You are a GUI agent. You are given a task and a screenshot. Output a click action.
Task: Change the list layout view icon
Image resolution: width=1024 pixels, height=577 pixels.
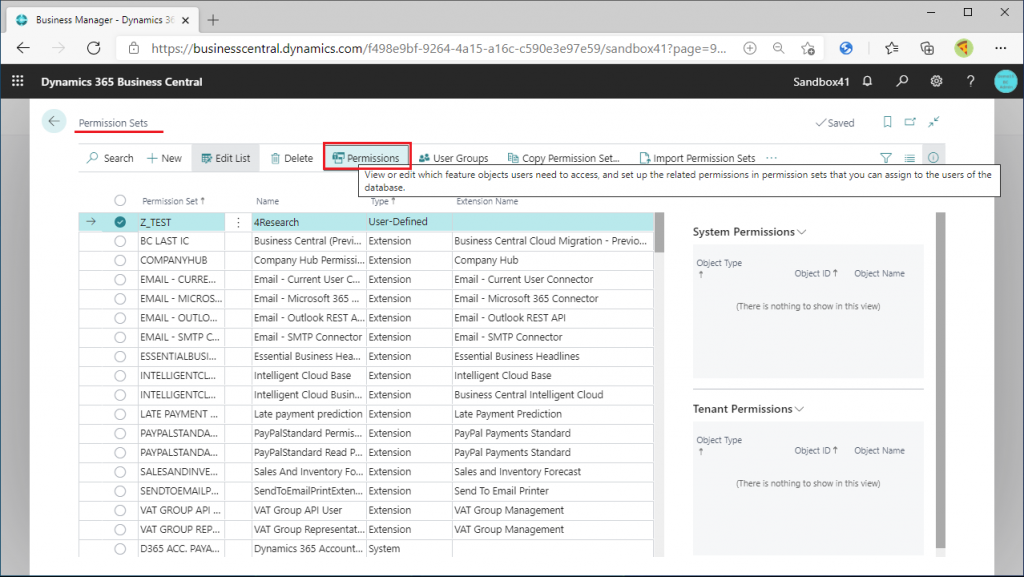(x=909, y=157)
